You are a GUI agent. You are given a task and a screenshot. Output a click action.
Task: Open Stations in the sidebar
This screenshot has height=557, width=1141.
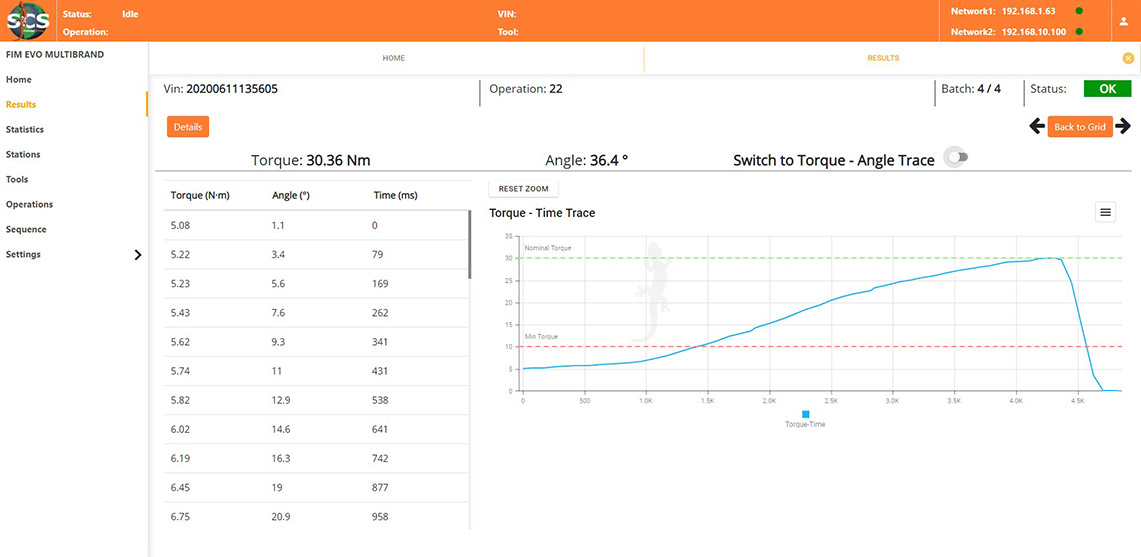click(23, 154)
